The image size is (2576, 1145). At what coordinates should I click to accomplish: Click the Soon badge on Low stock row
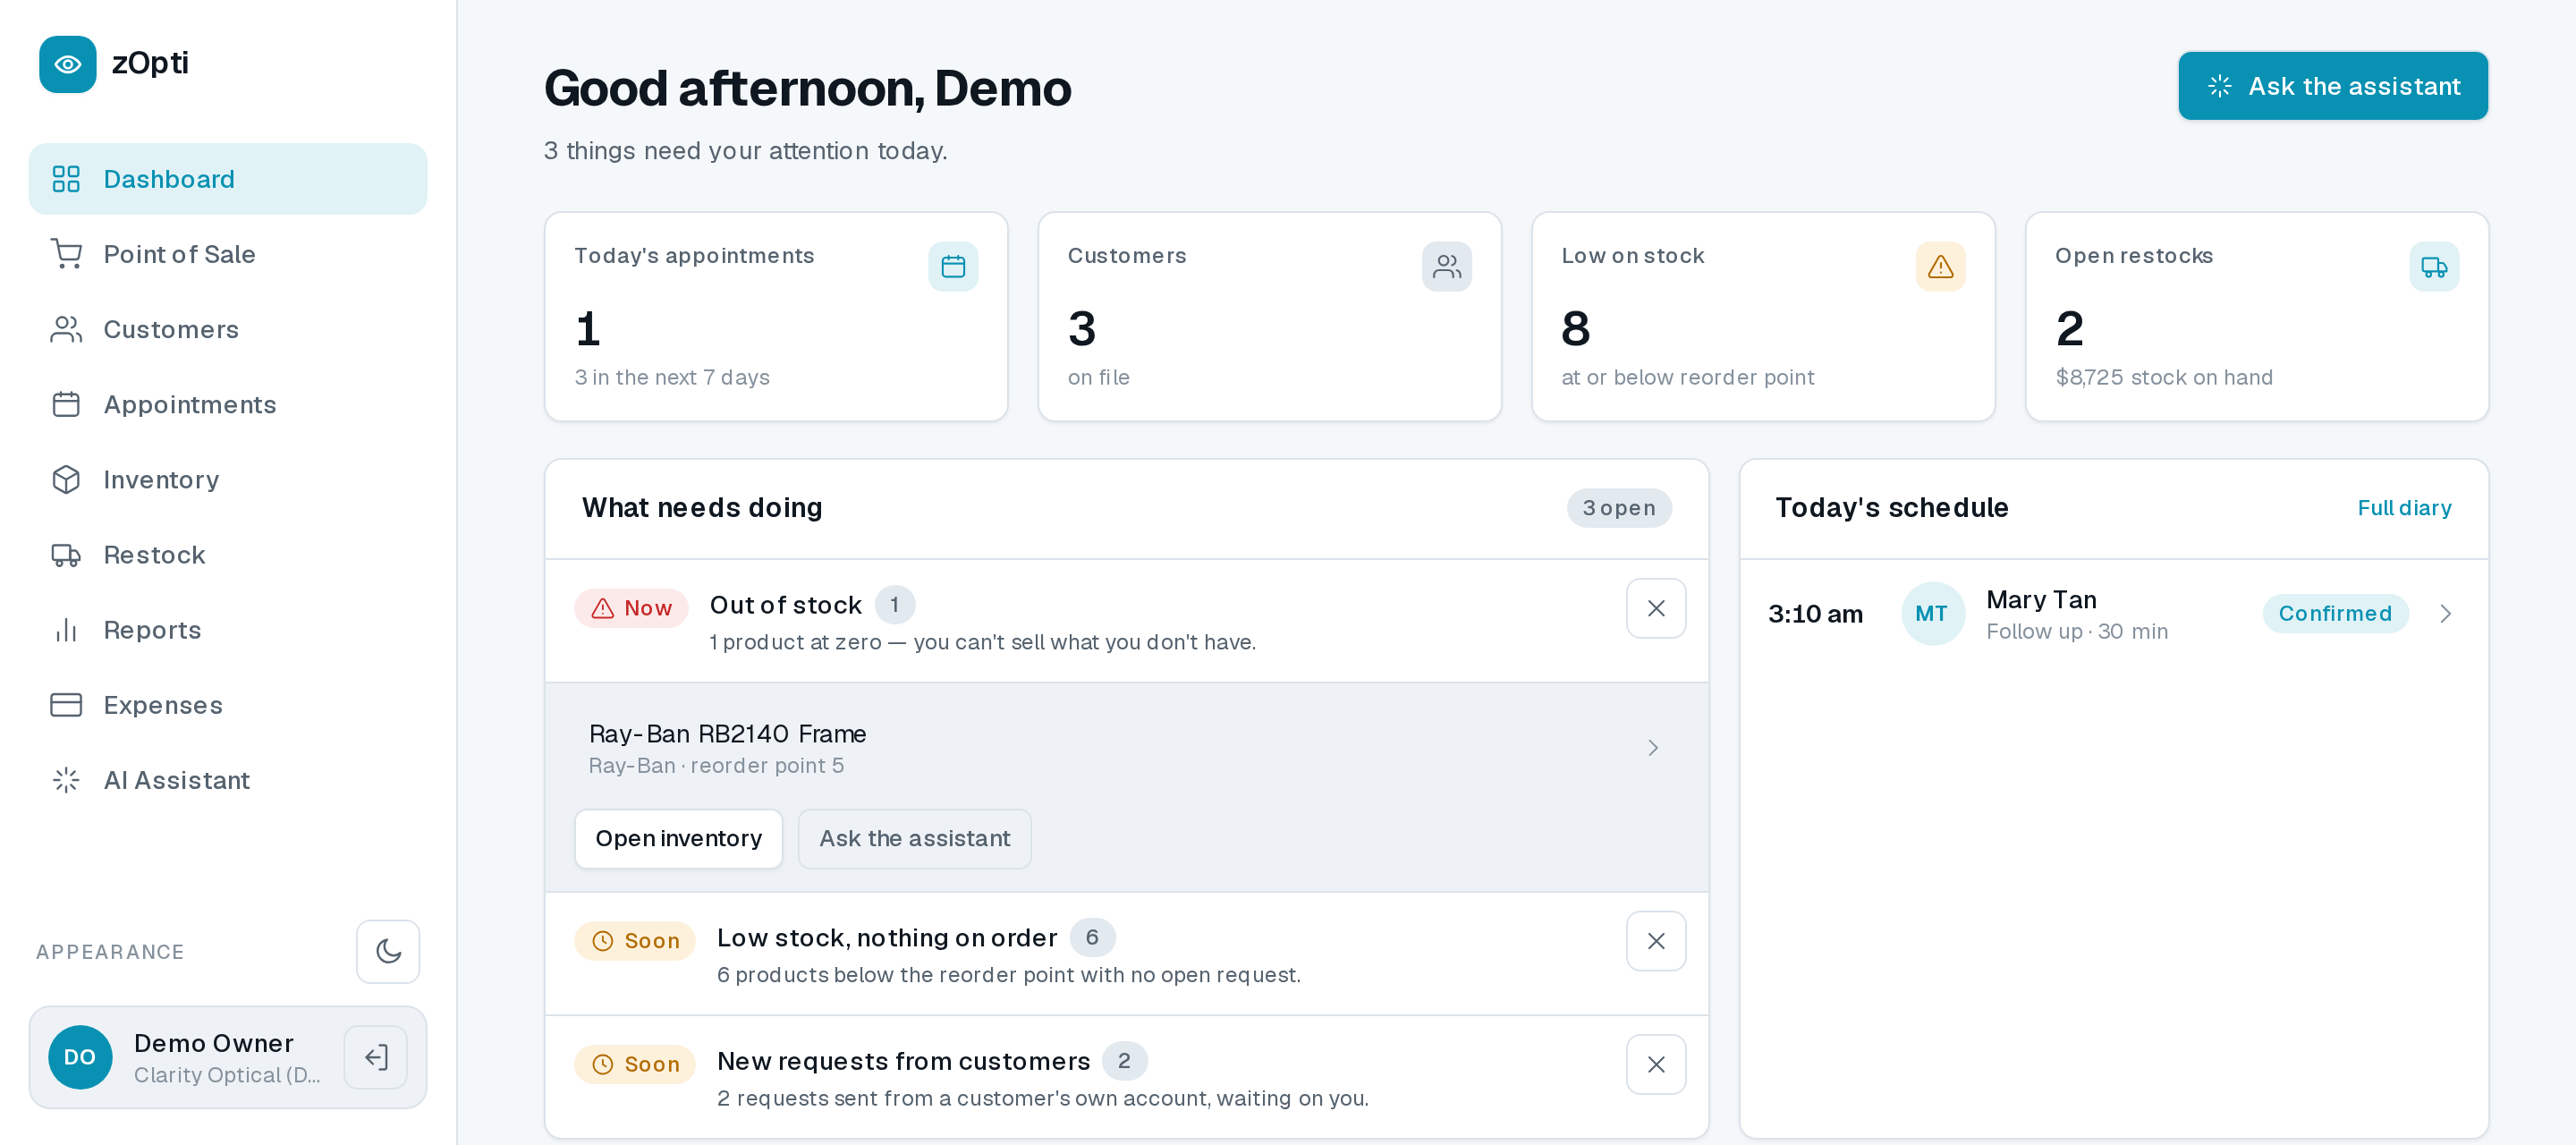click(635, 941)
